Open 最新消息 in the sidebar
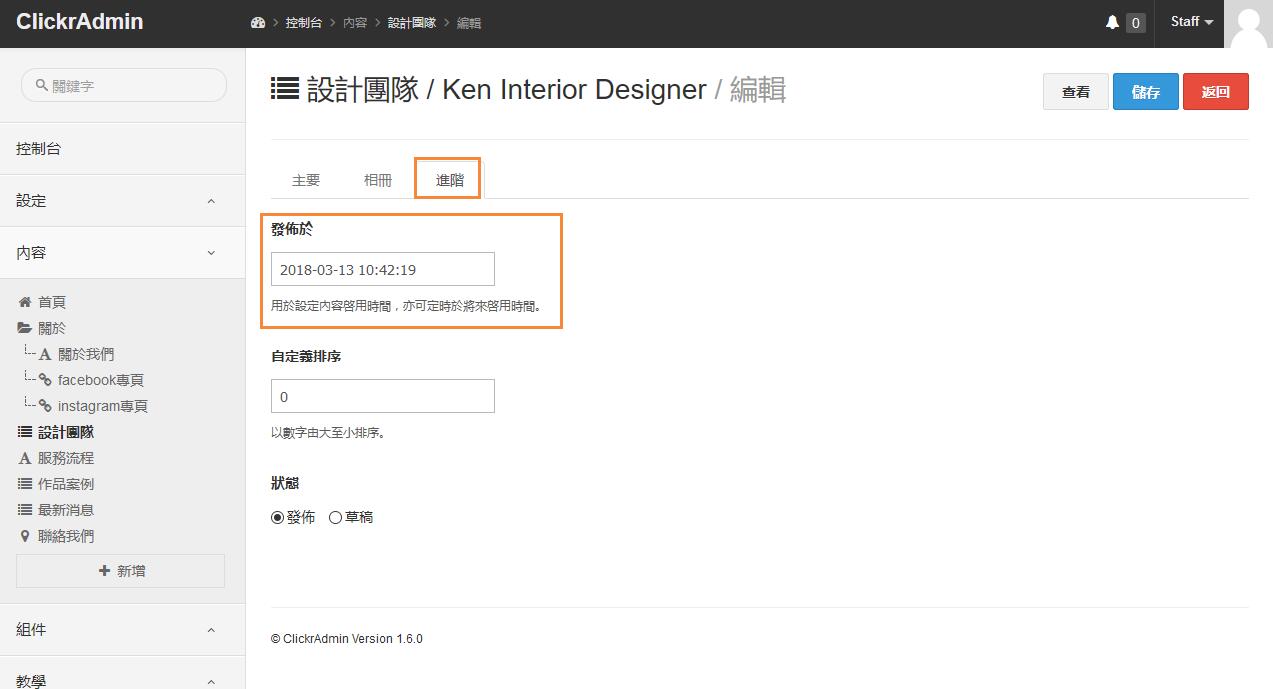This screenshot has height=689, width=1273. pos(66,510)
